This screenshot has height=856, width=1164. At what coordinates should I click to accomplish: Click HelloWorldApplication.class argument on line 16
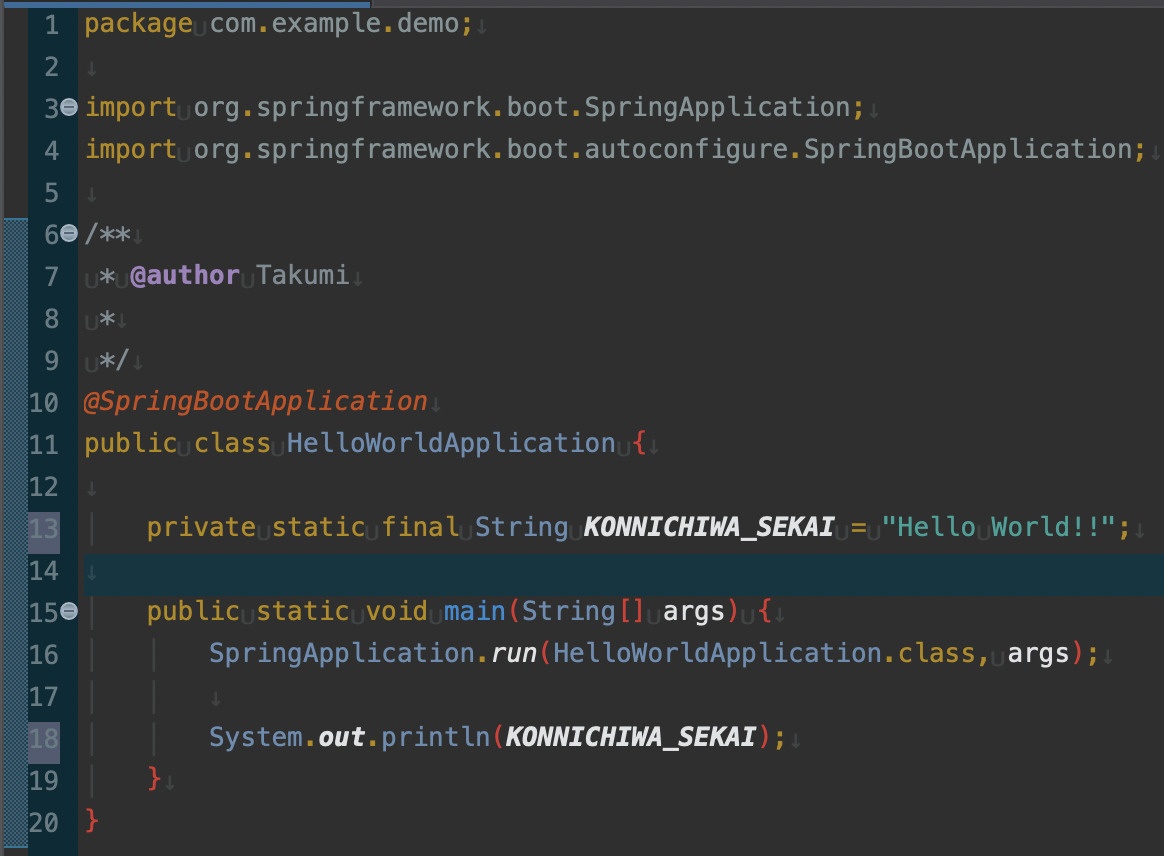point(764,653)
